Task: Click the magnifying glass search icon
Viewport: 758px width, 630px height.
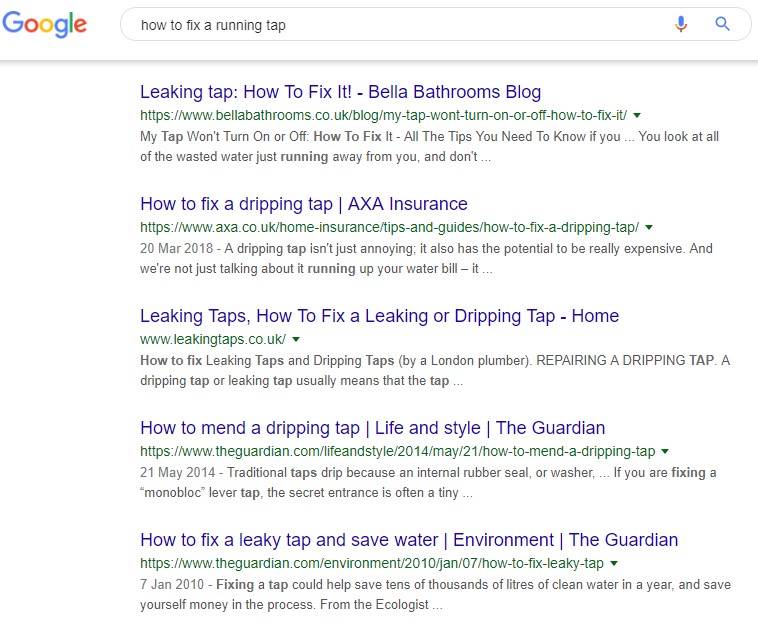Action: click(x=723, y=25)
